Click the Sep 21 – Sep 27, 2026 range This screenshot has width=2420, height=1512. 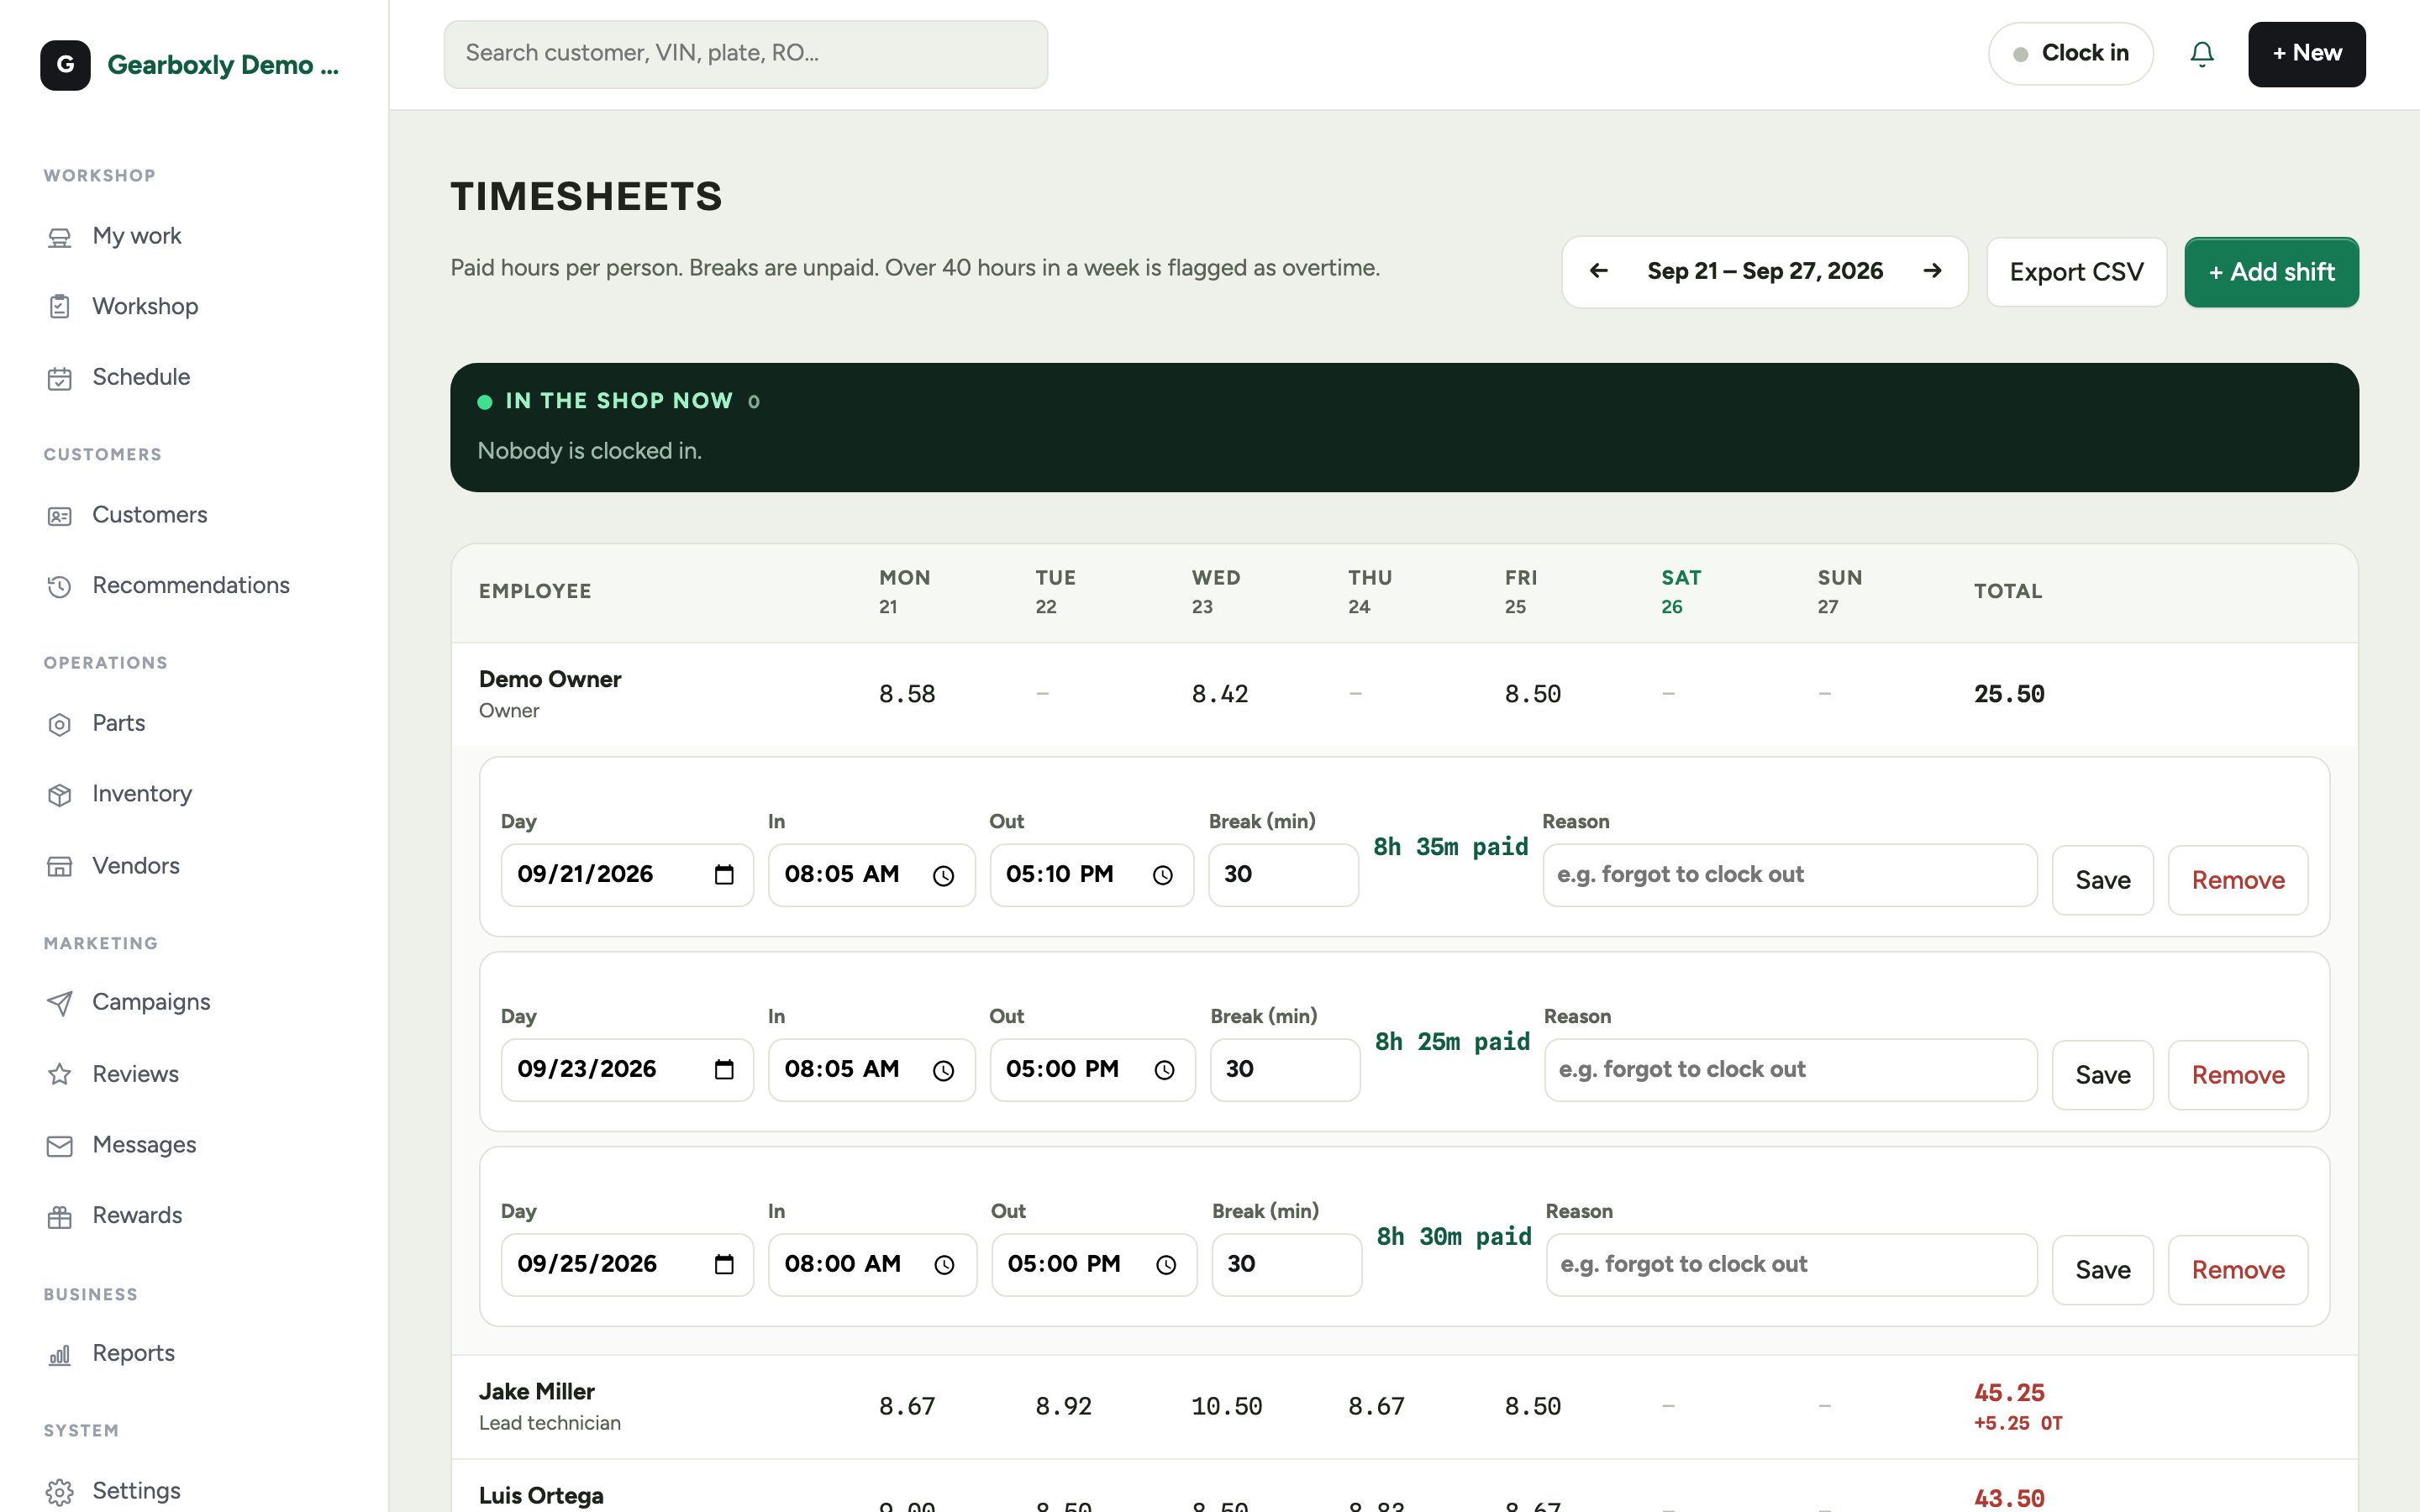1765,271
